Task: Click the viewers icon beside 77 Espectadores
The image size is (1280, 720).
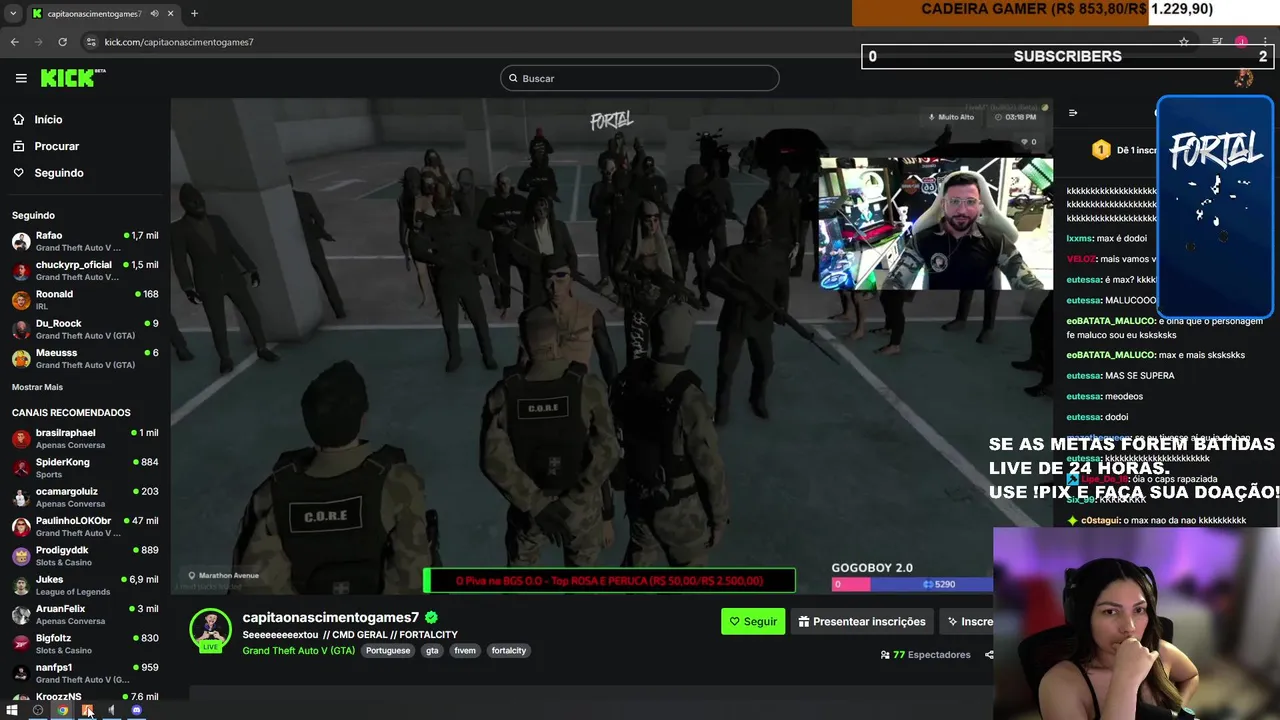Action: coord(885,655)
